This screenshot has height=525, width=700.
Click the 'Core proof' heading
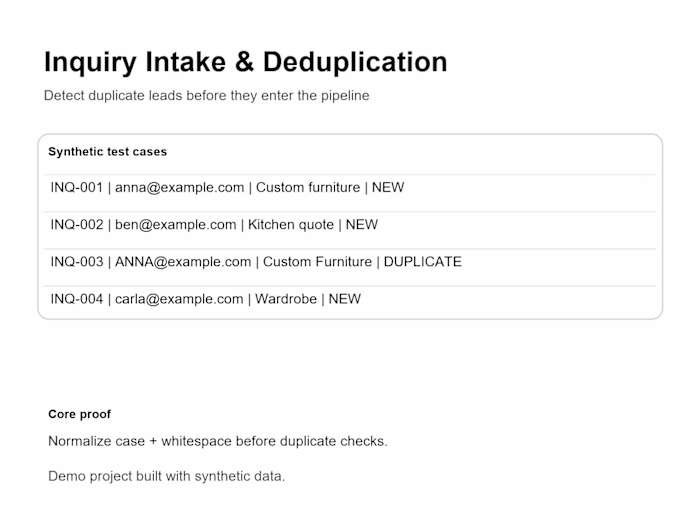[79, 414]
